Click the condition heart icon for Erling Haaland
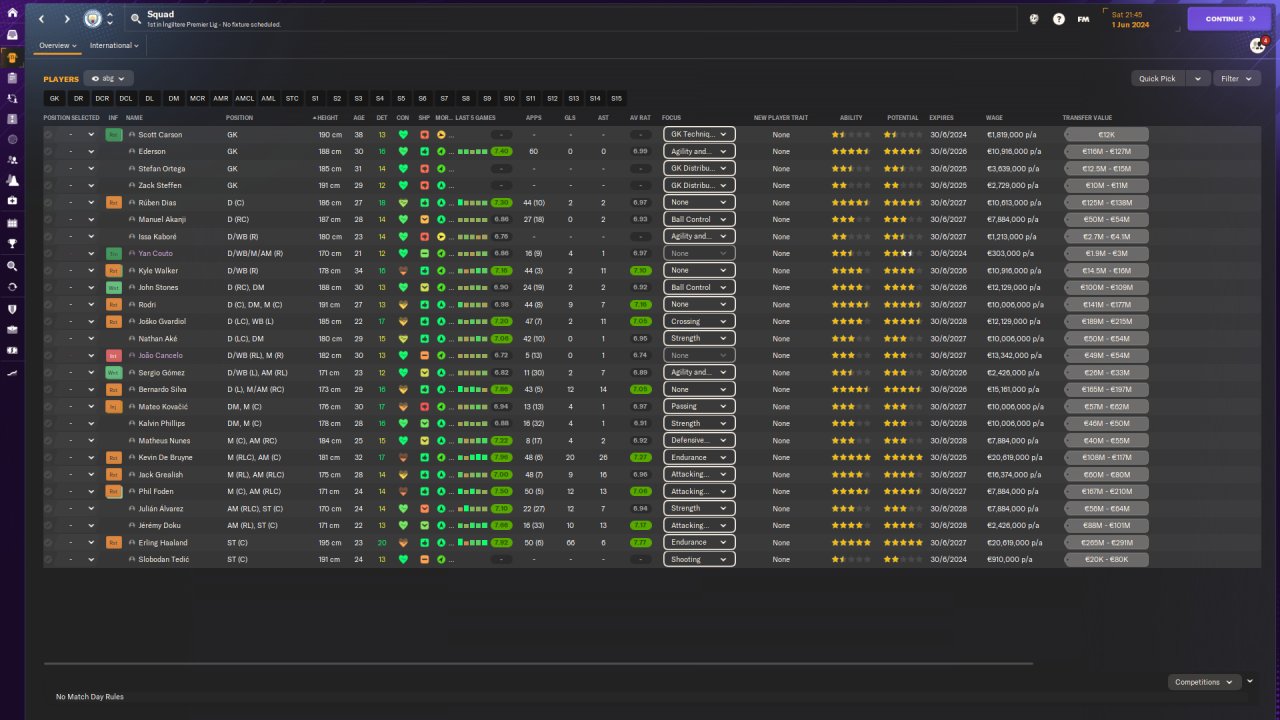This screenshot has height=720, width=1280. 404,542
